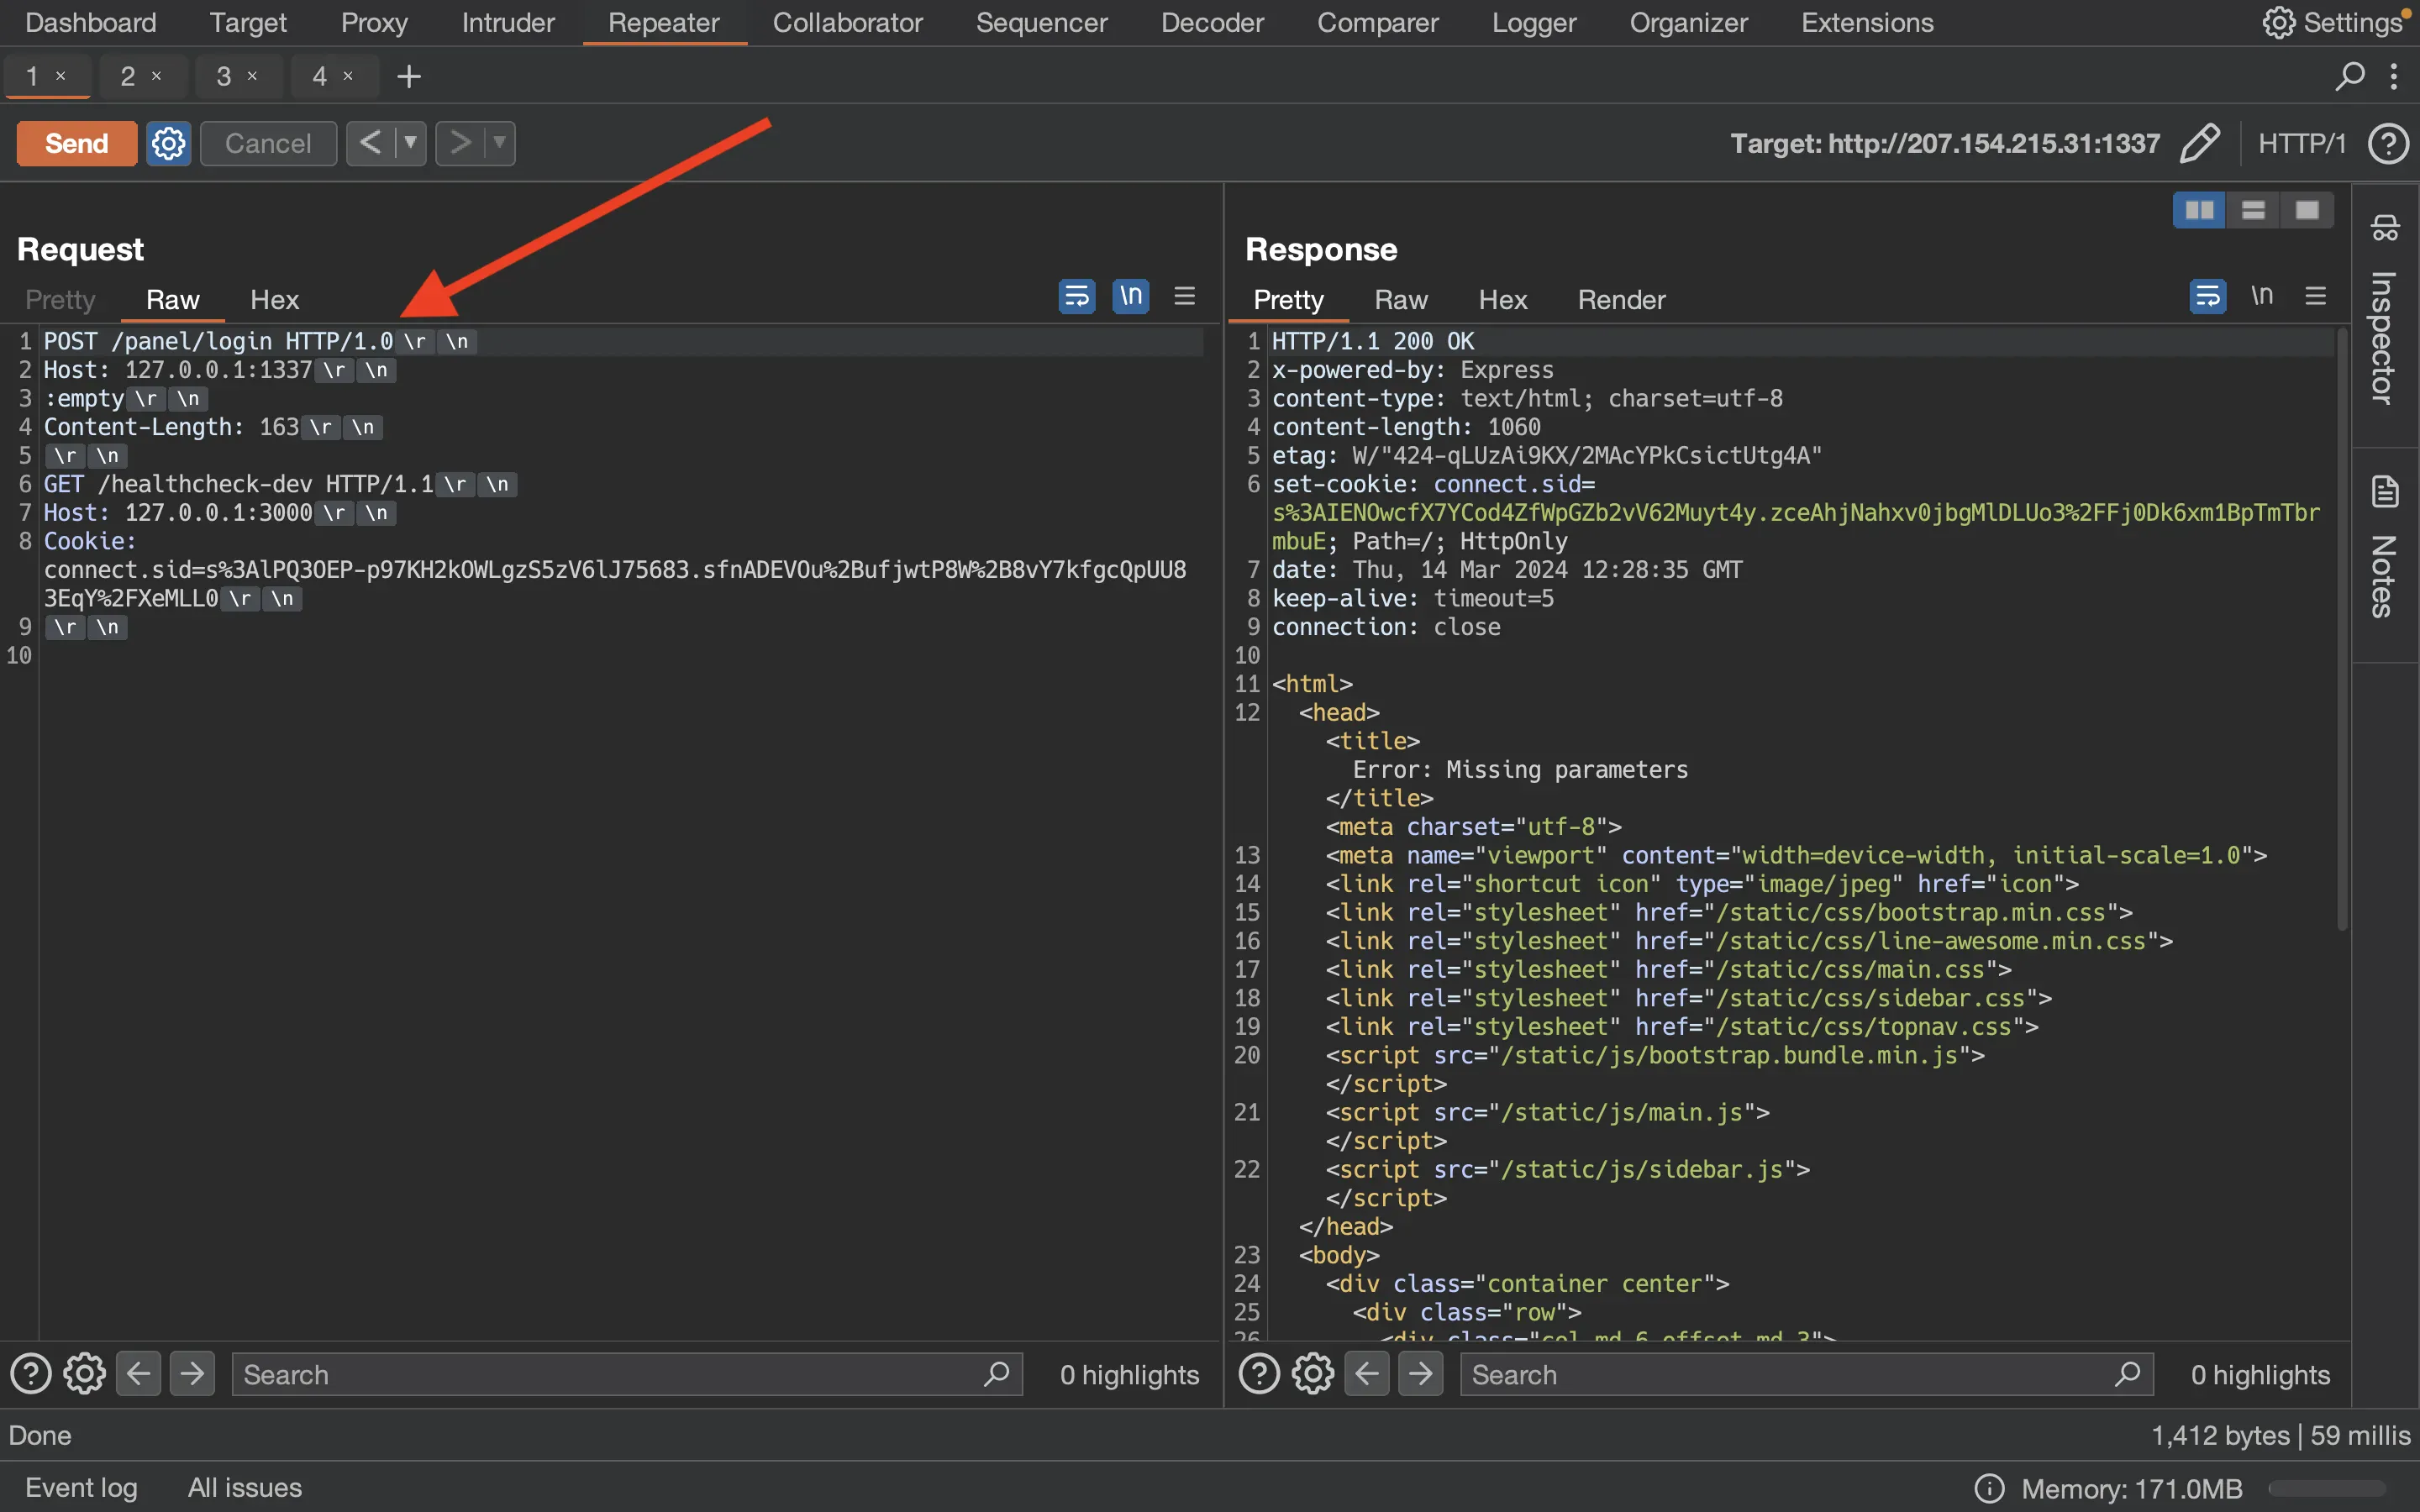The height and width of the screenshot is (1512, 2420).
Task: Switch to the Logger tab
Action: click(1534, 22)
